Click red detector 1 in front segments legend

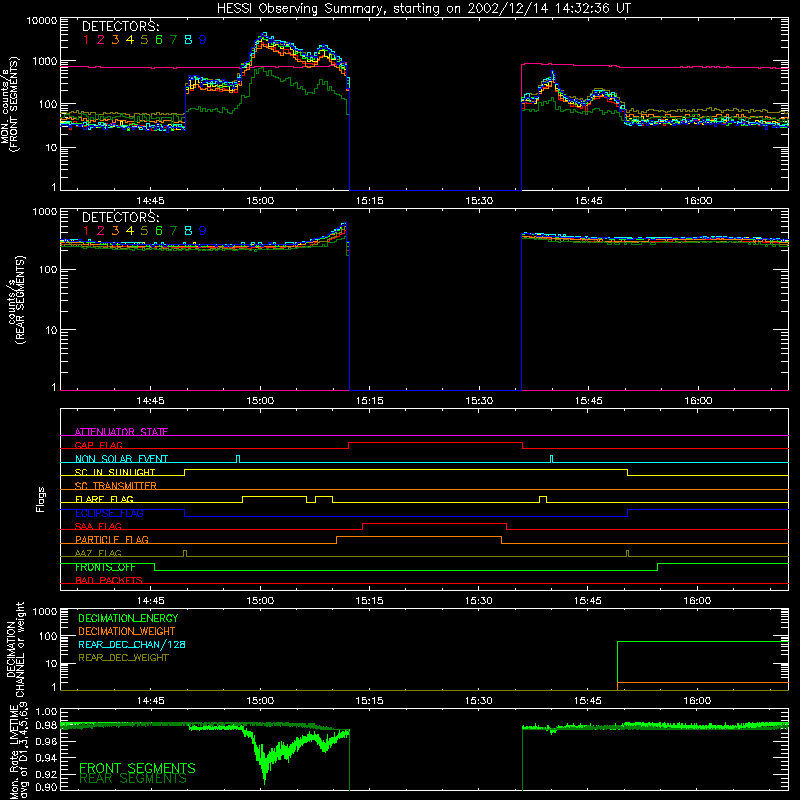point(86,40)
